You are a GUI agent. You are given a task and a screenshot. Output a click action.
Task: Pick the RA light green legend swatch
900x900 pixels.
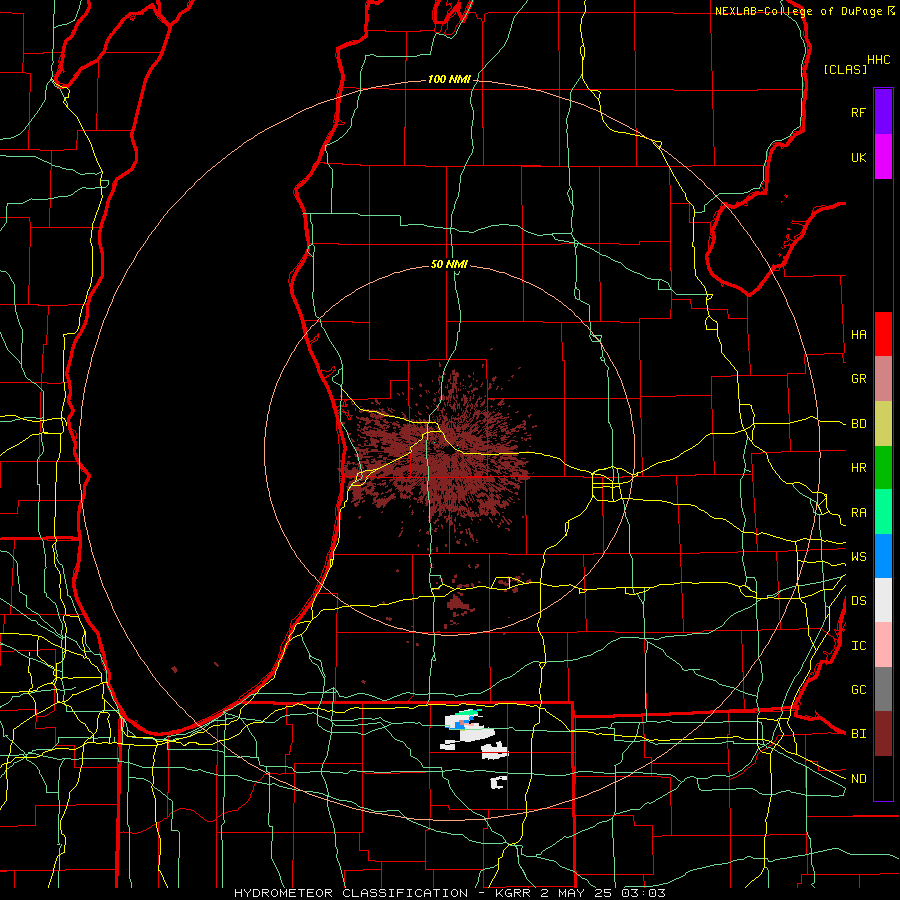point(883,512)
